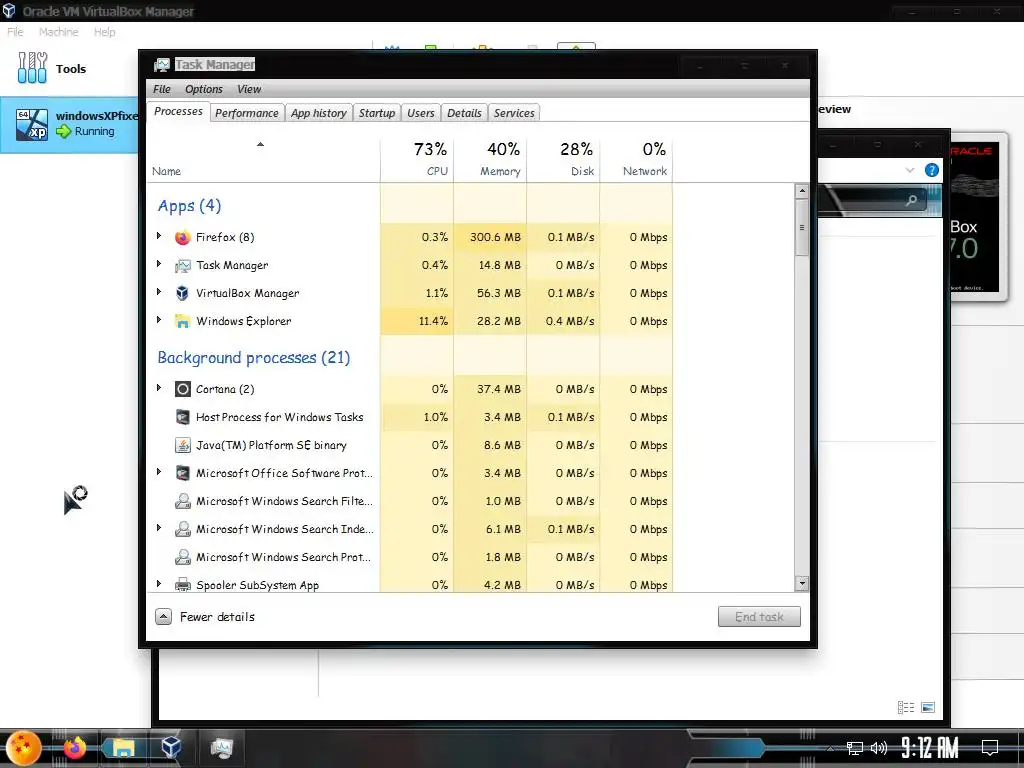The width and height of the screenshot is (1024, 768).
Task: Click the Java Platform SE binary icon
Action: click(x=183, y=445)
